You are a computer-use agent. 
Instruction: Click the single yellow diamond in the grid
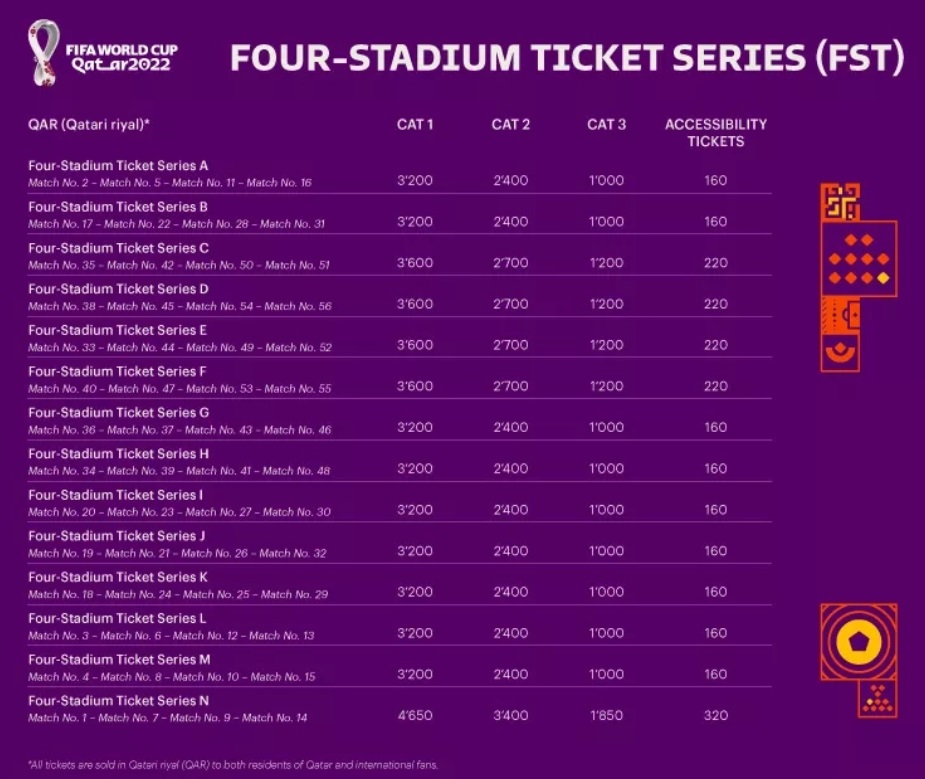click(x=883, y=277)
